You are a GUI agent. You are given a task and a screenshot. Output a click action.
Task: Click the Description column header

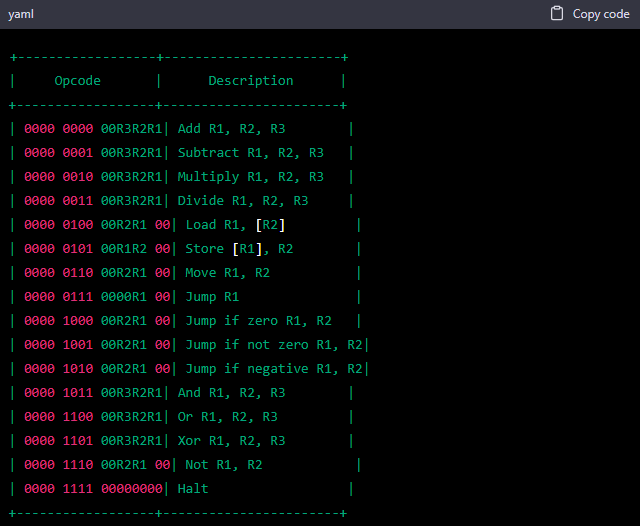click(251, 81)
